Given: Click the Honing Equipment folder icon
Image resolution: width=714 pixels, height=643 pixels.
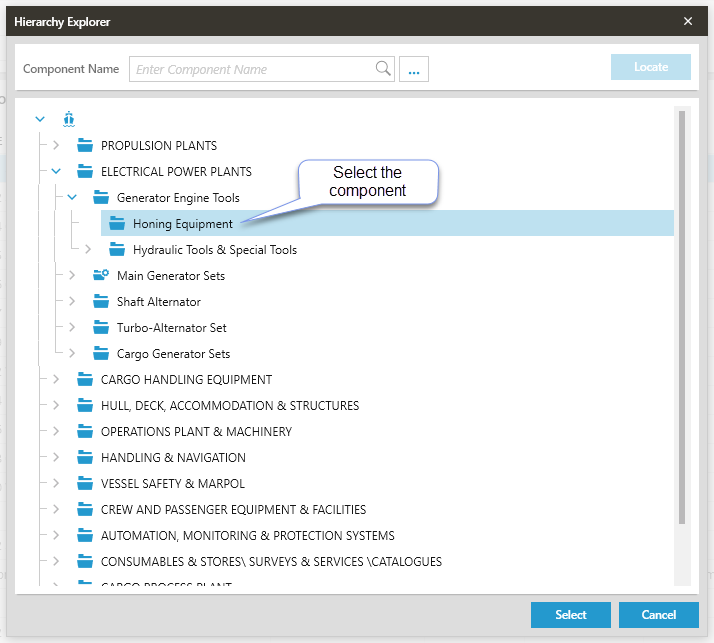Looking at the screenshot, I should point(117,223).
